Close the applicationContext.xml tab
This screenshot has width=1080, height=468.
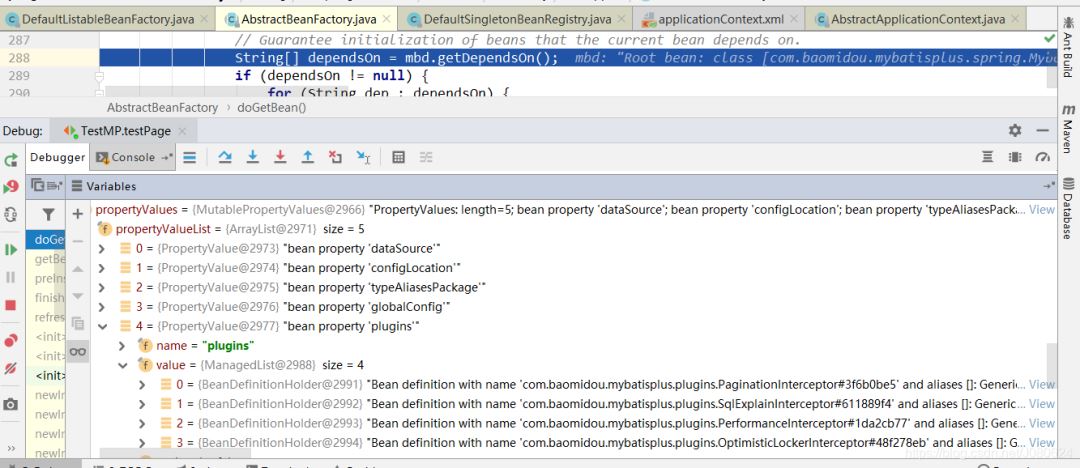pos(793,19)
